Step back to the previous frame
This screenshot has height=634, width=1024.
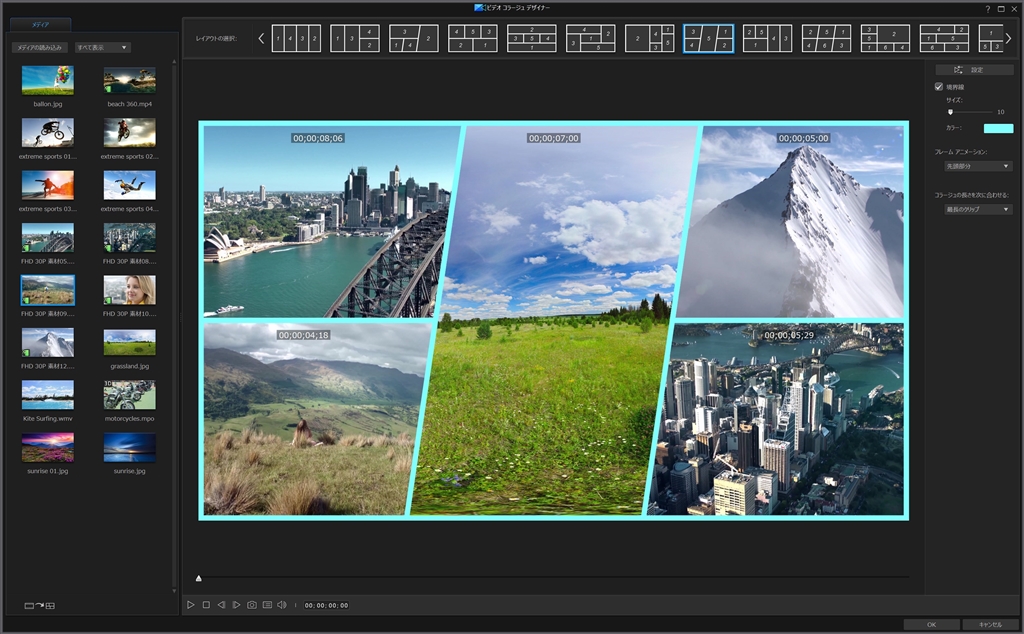tap(221, 605)
